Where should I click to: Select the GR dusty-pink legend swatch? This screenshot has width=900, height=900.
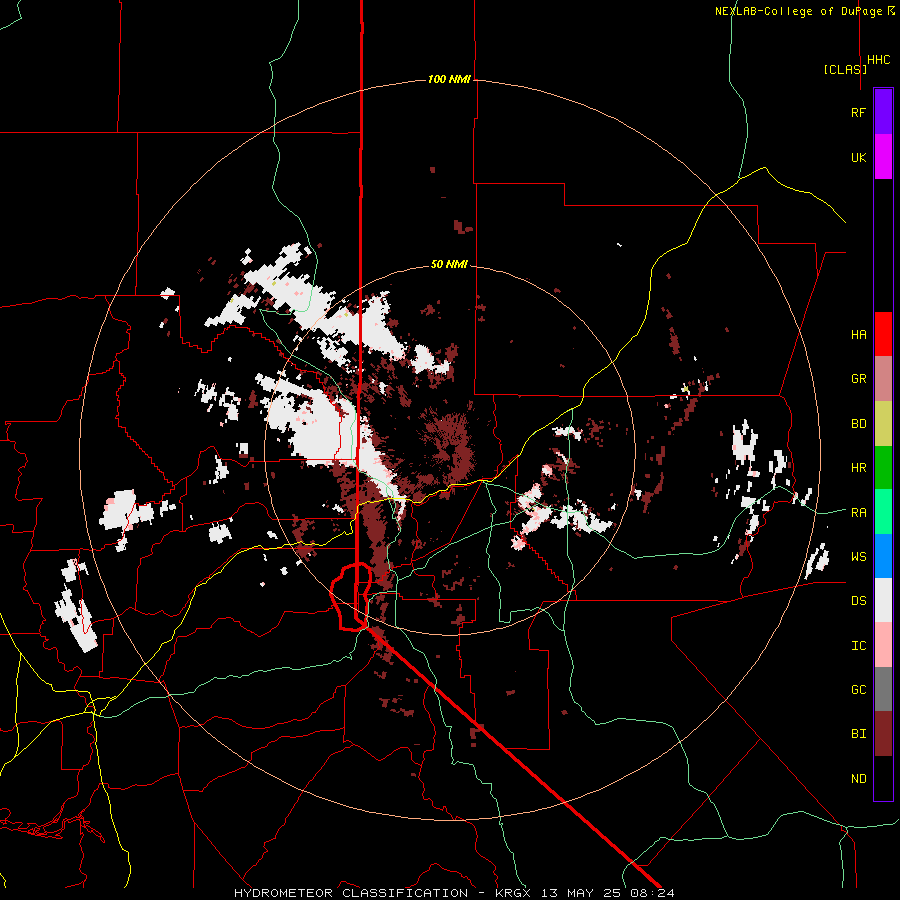[x=883, y=379]
